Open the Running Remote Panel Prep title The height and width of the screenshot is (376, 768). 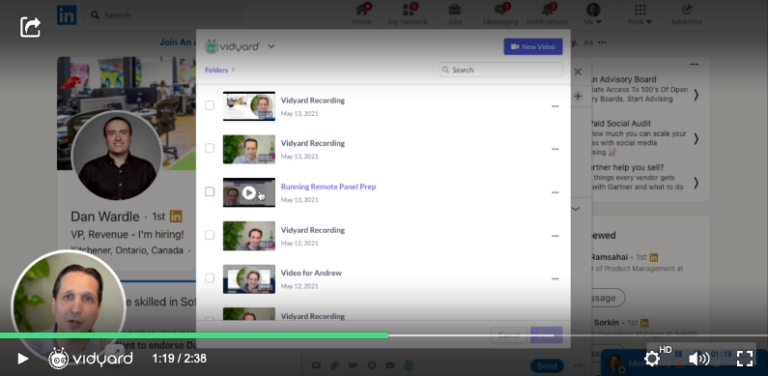pyautogui.click(x=328, y=187)
